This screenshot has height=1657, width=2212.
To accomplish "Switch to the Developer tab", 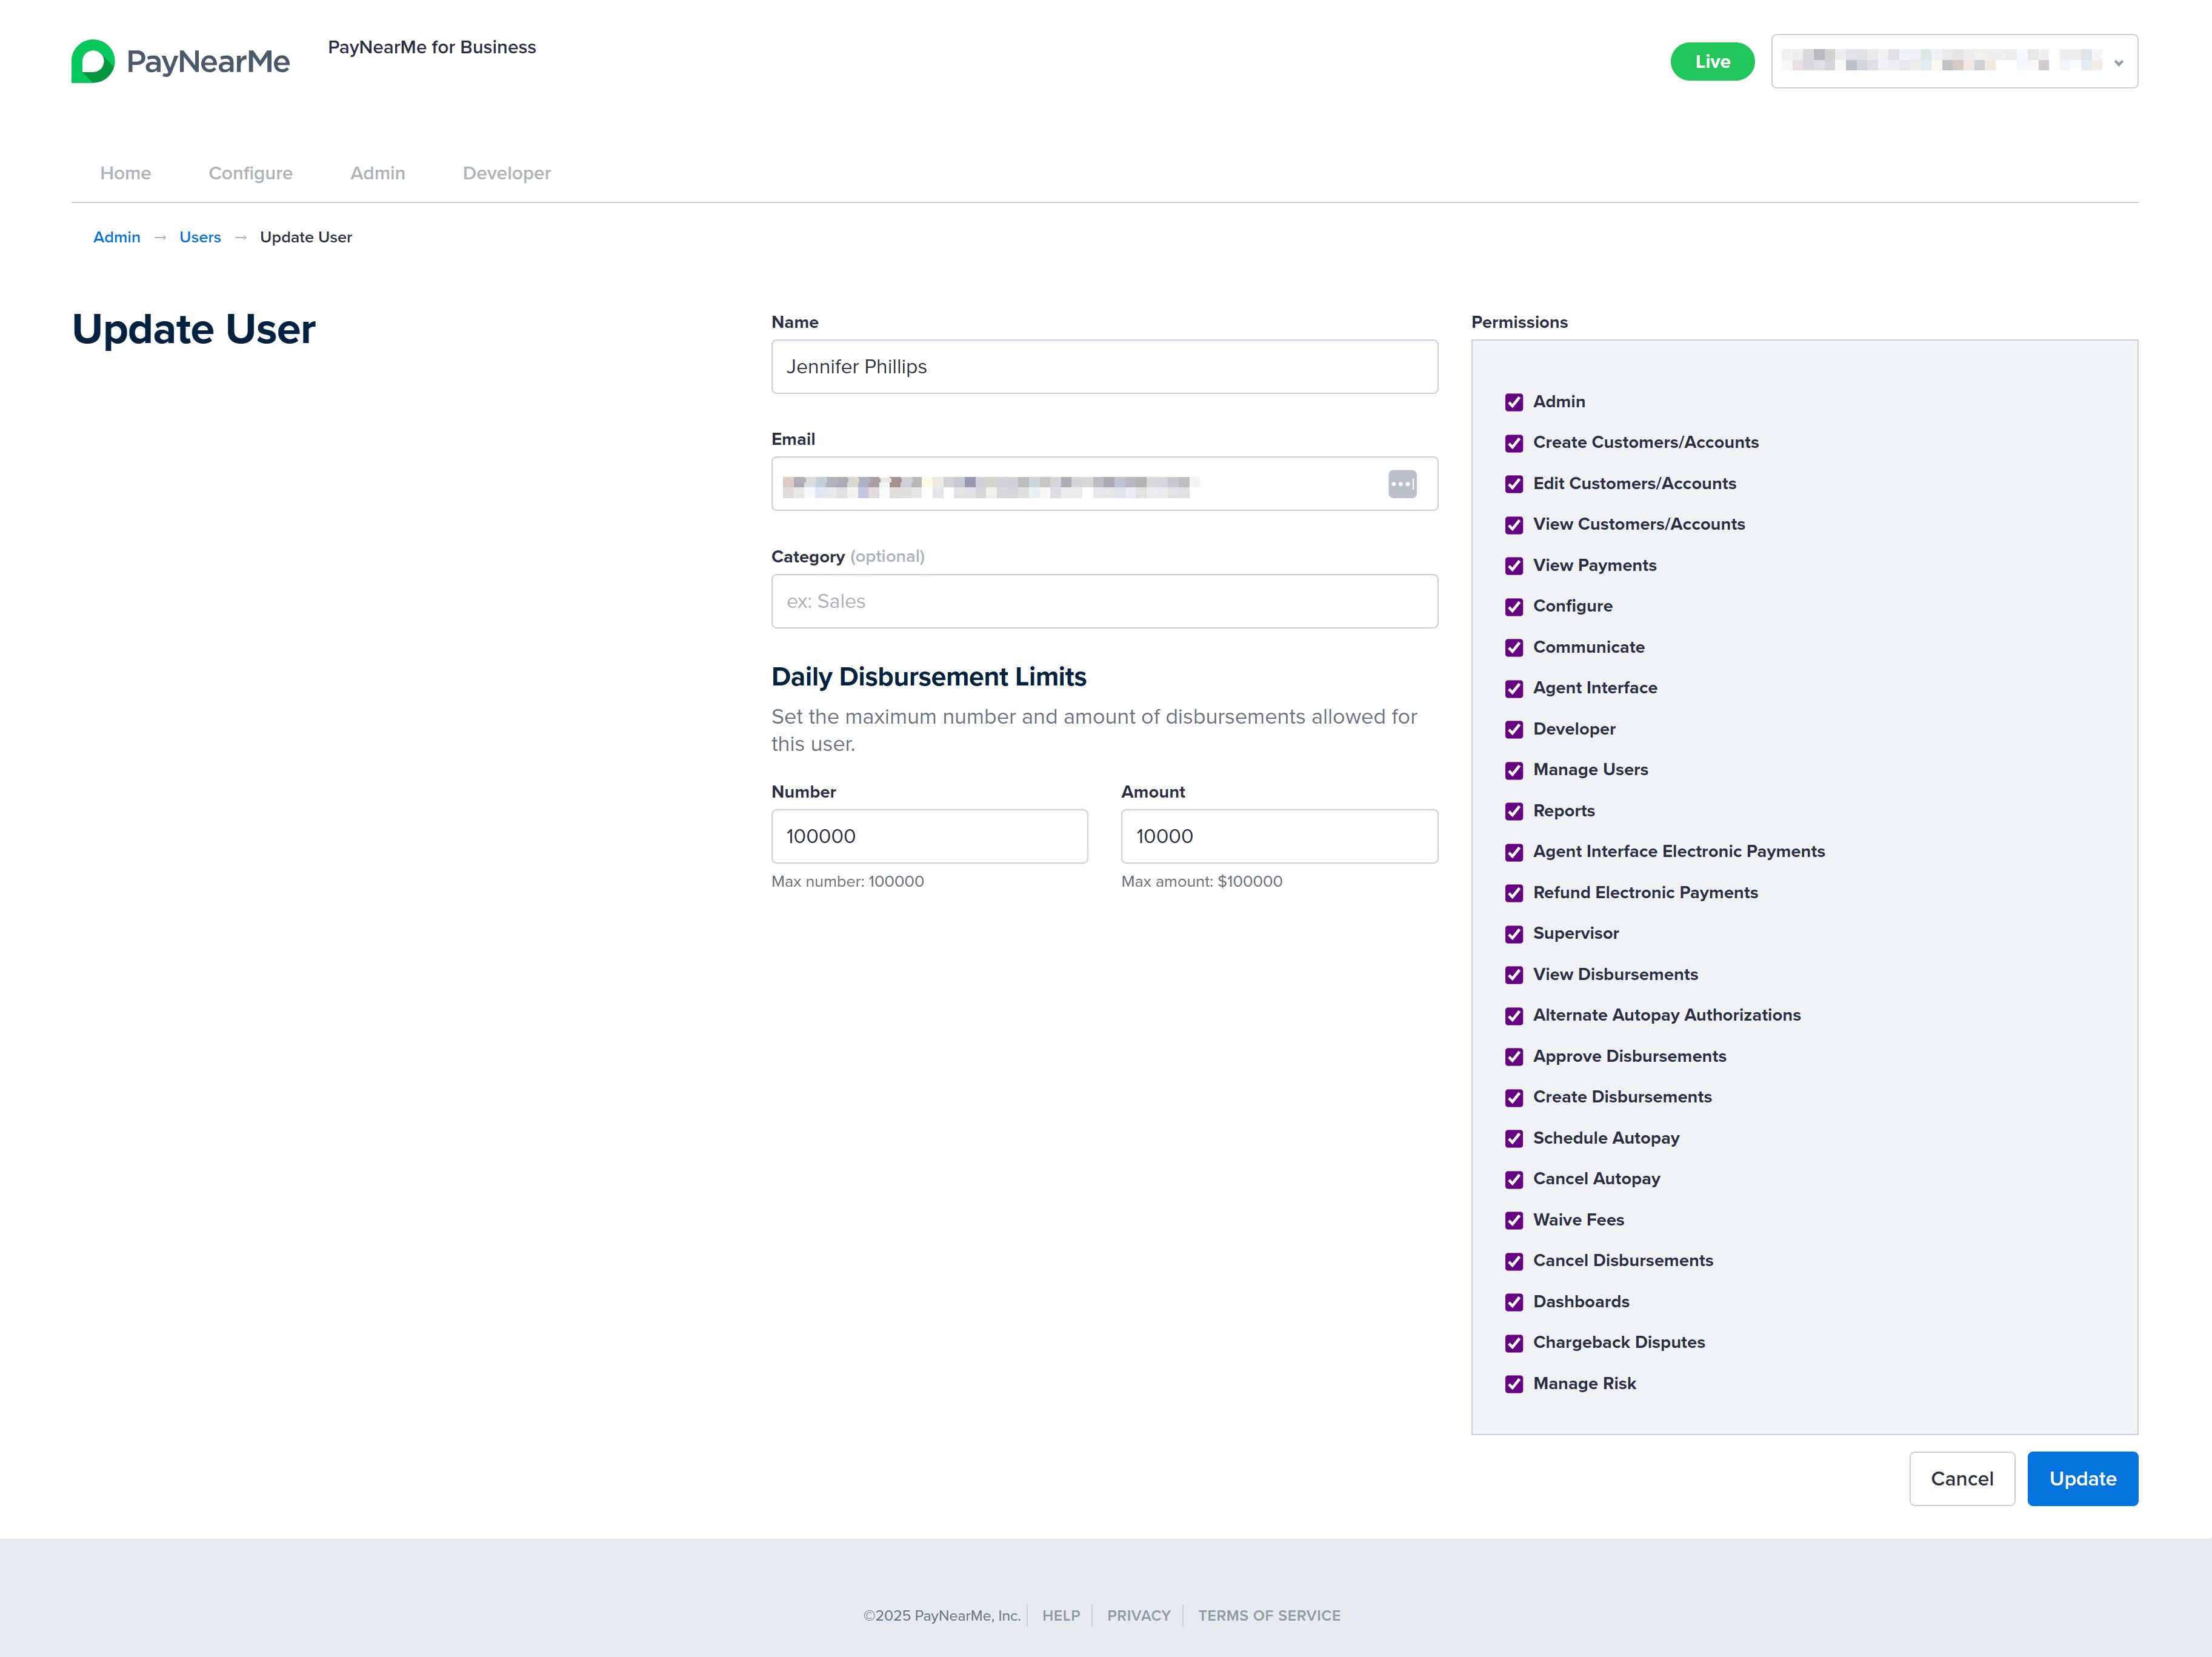I will tap(506, 173).
